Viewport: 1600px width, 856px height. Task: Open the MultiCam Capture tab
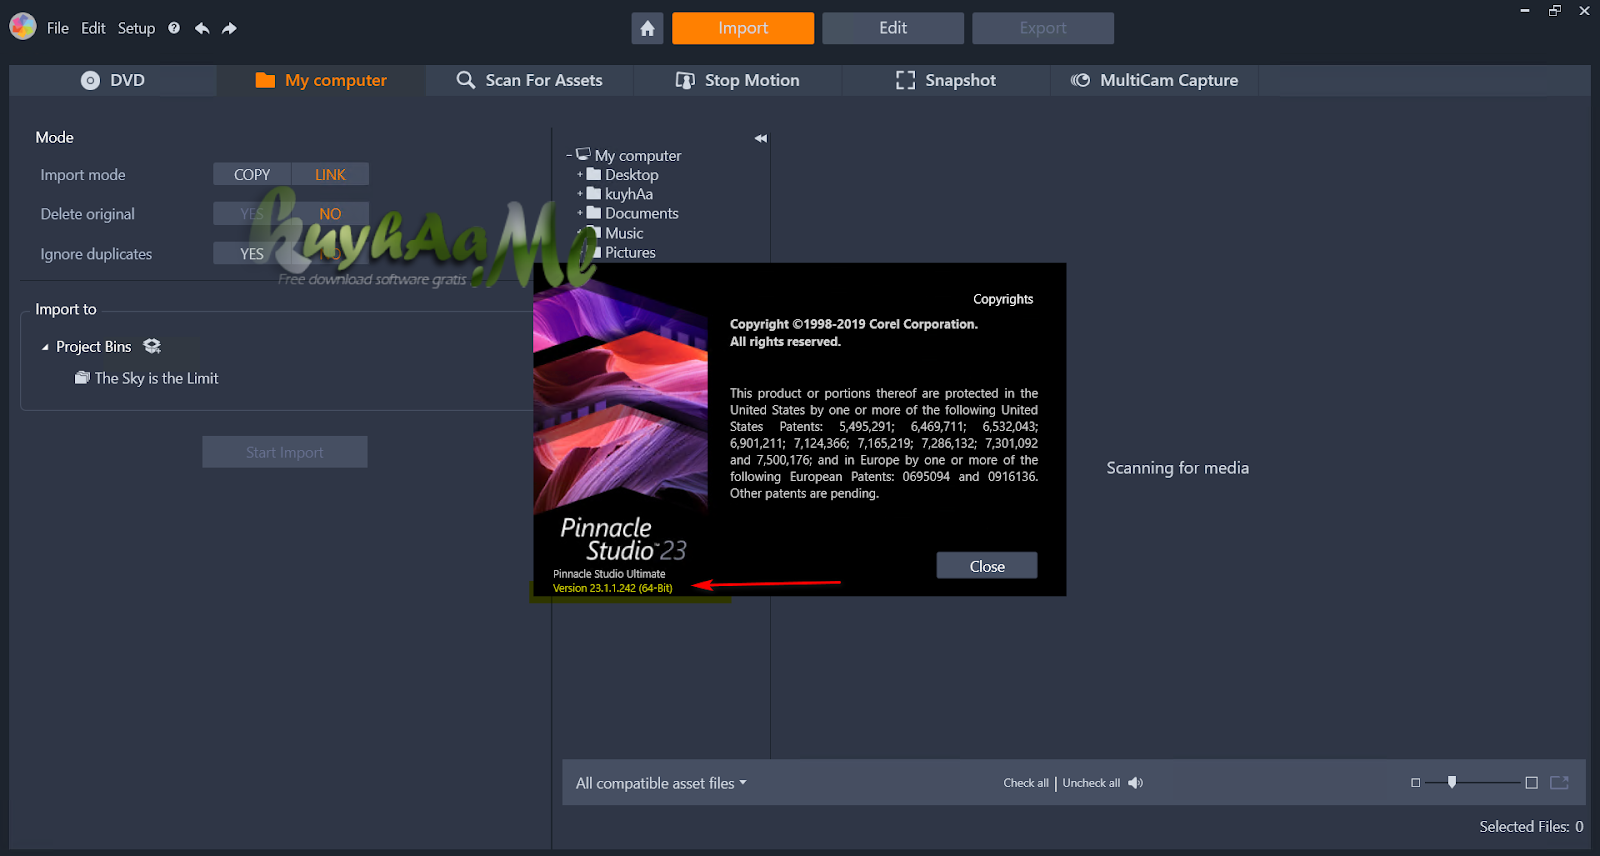(1154, 80)
